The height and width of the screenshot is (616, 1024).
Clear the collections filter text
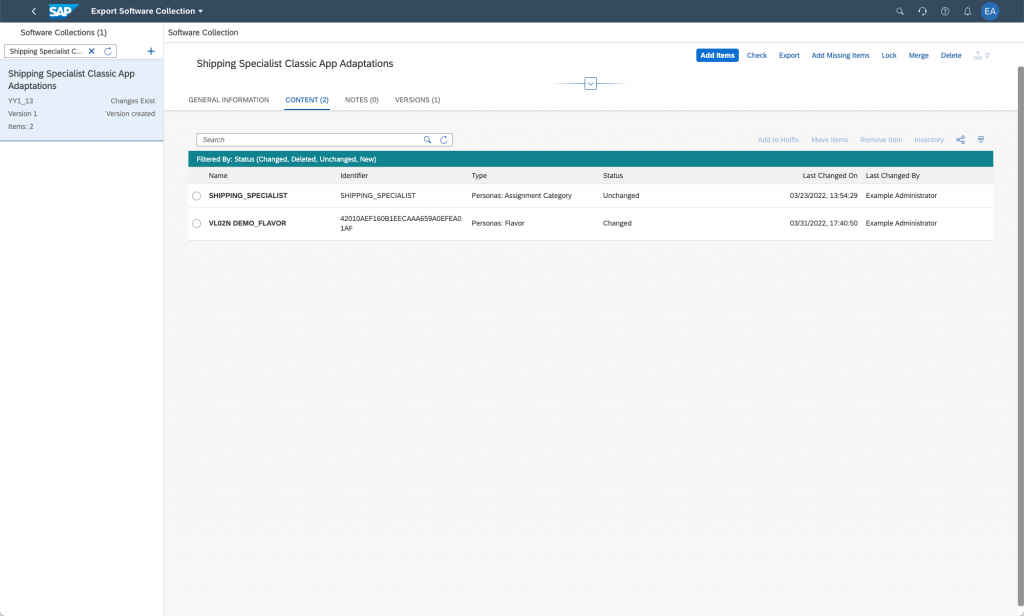91,51
